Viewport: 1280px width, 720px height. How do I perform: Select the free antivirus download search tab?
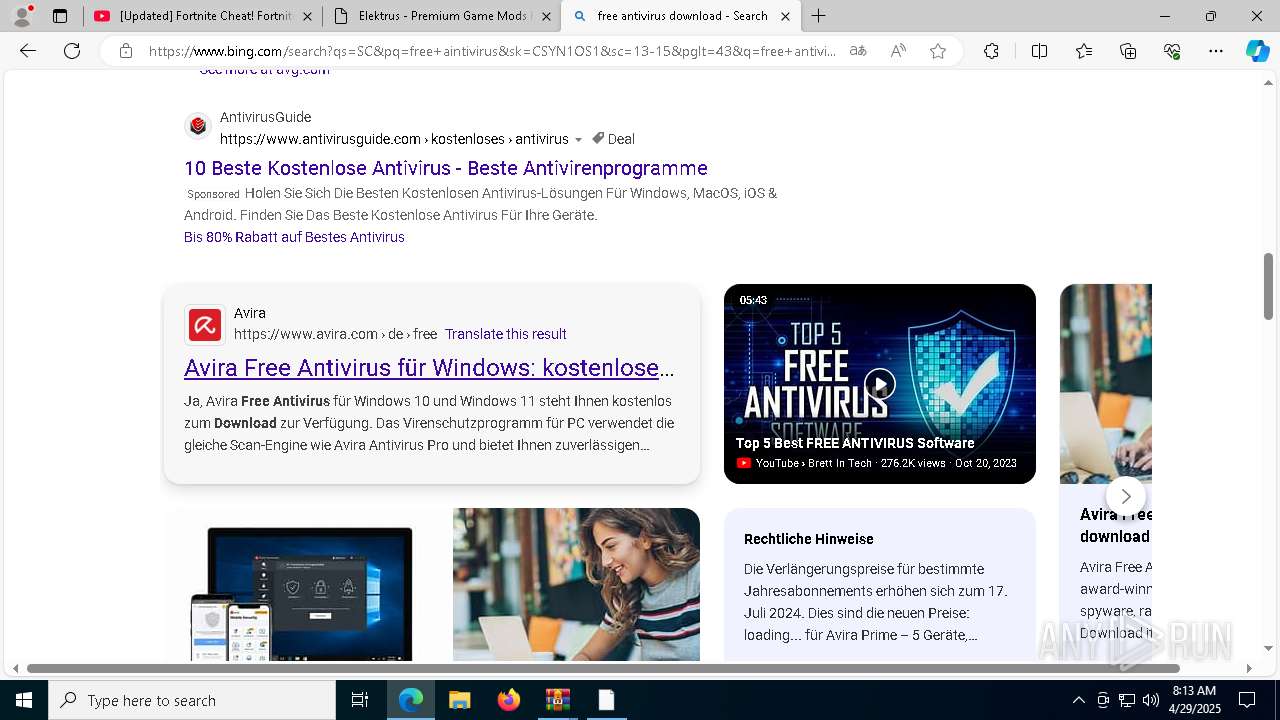coord(681,16)
